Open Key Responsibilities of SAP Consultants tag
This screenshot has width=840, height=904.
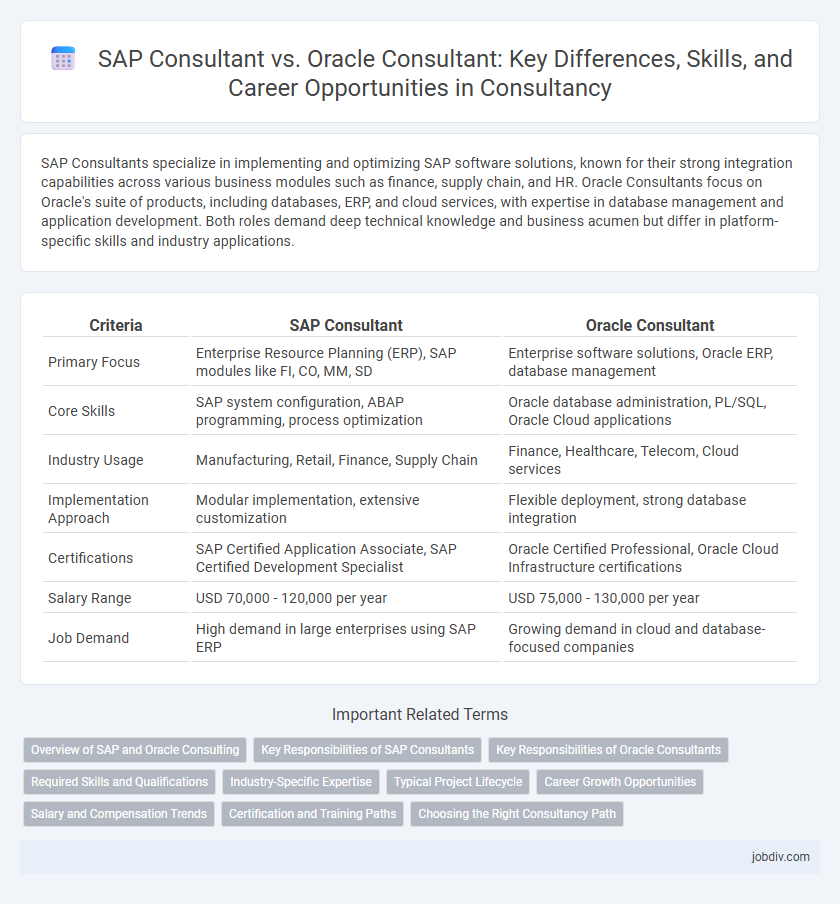click(x=367, y=749)
